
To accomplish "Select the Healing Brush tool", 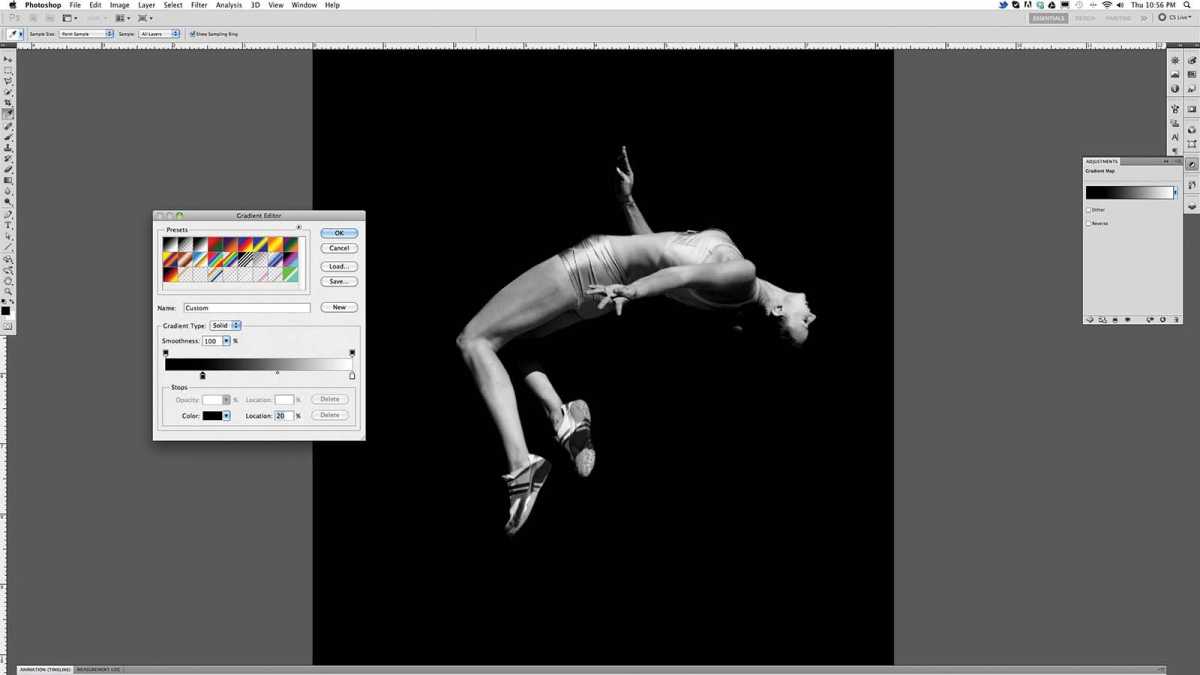I will [x=8, y=126].
